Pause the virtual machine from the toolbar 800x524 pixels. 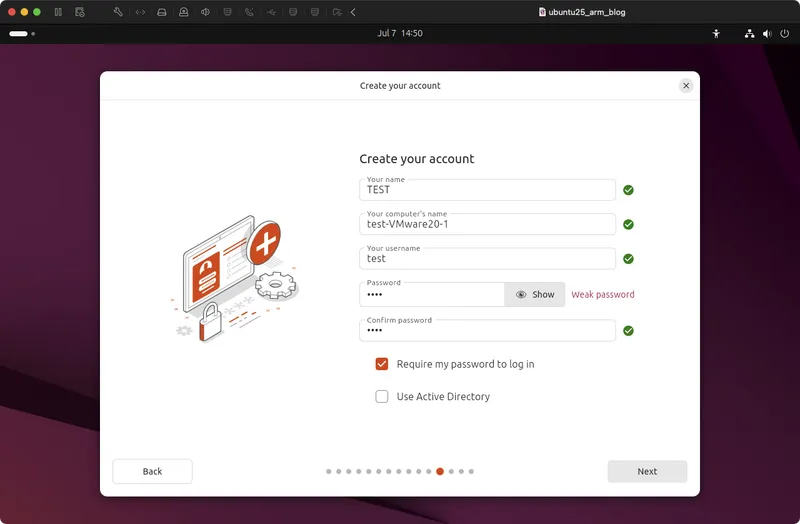tap(58, 12)
